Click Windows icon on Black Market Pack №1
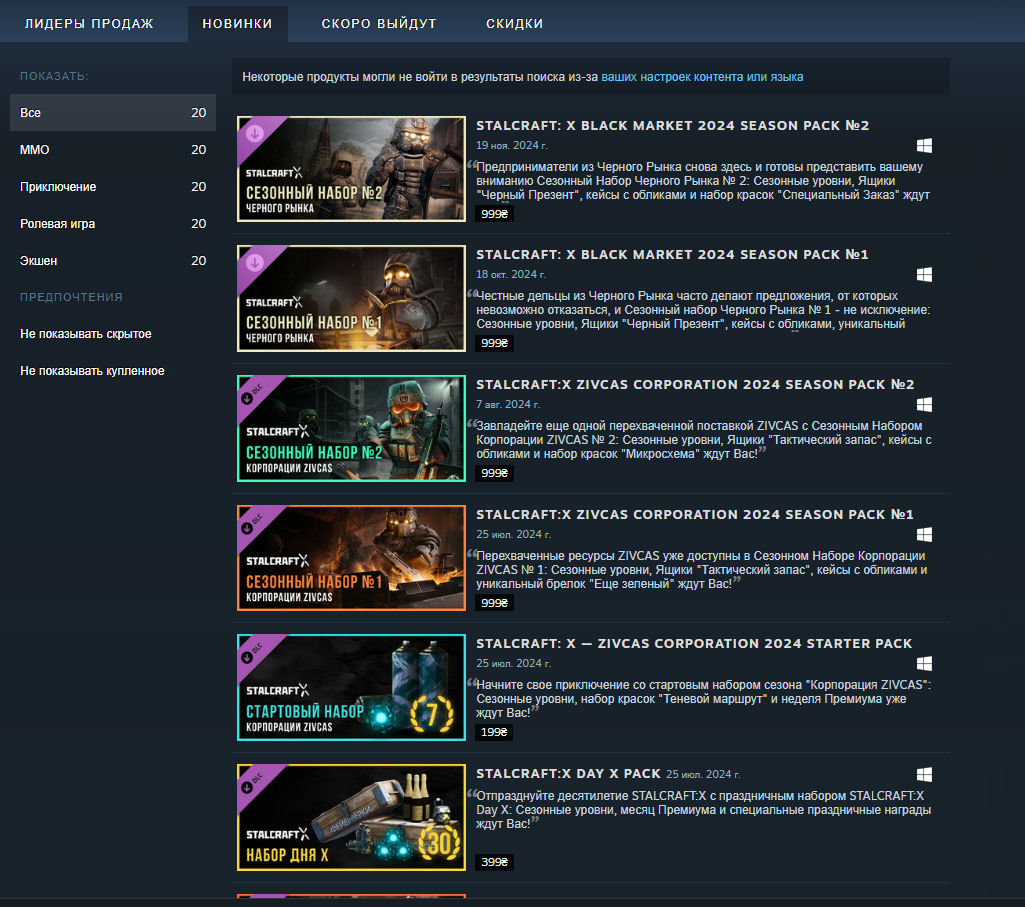1025x907 pixels. pos(924,275)
